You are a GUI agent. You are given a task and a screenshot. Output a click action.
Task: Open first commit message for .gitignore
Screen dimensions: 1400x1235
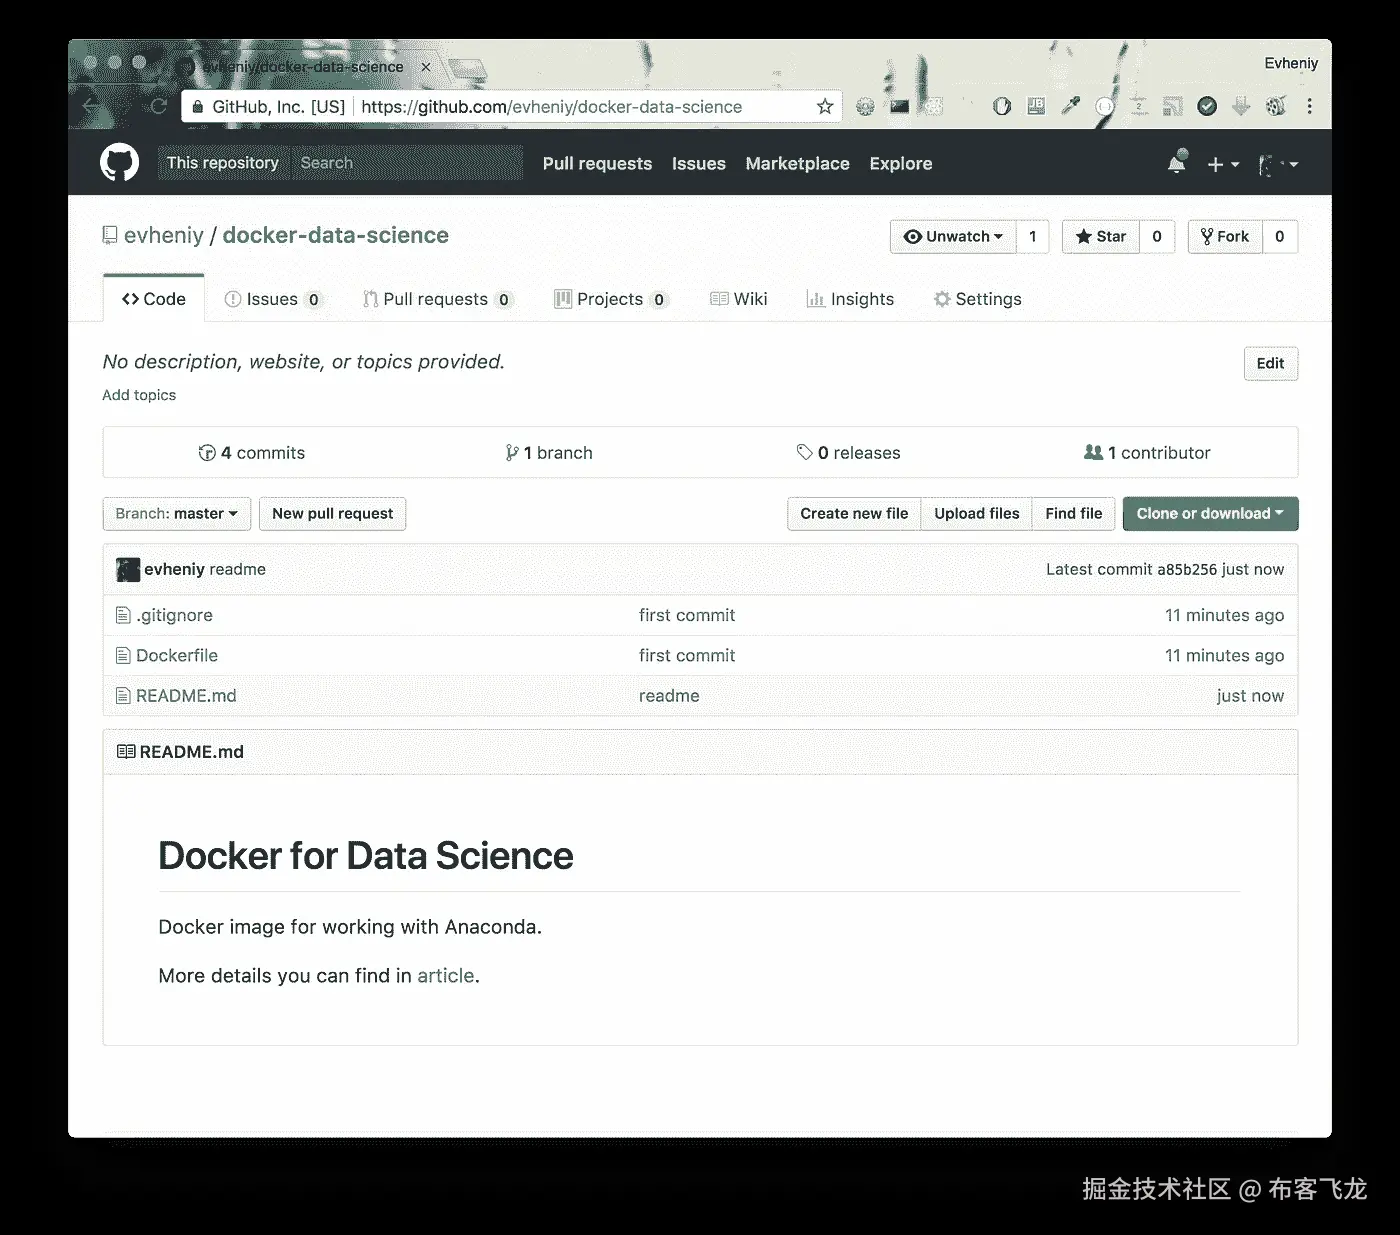(687, 616)
